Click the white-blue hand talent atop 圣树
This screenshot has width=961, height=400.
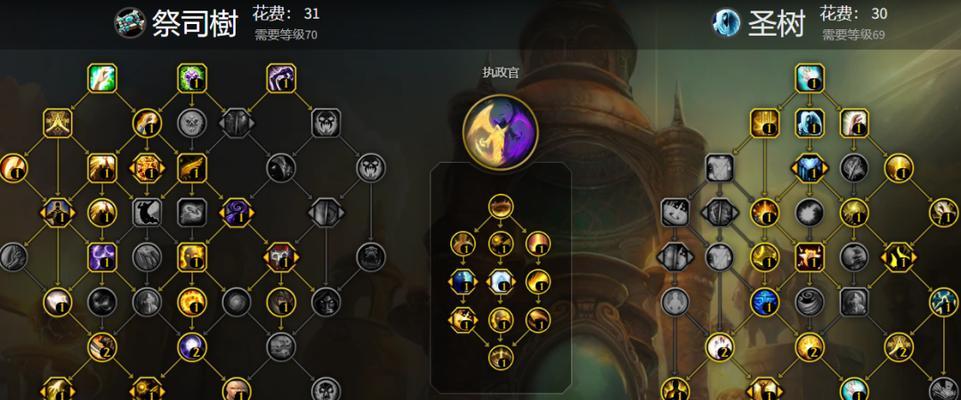click(x=810, y=78)
